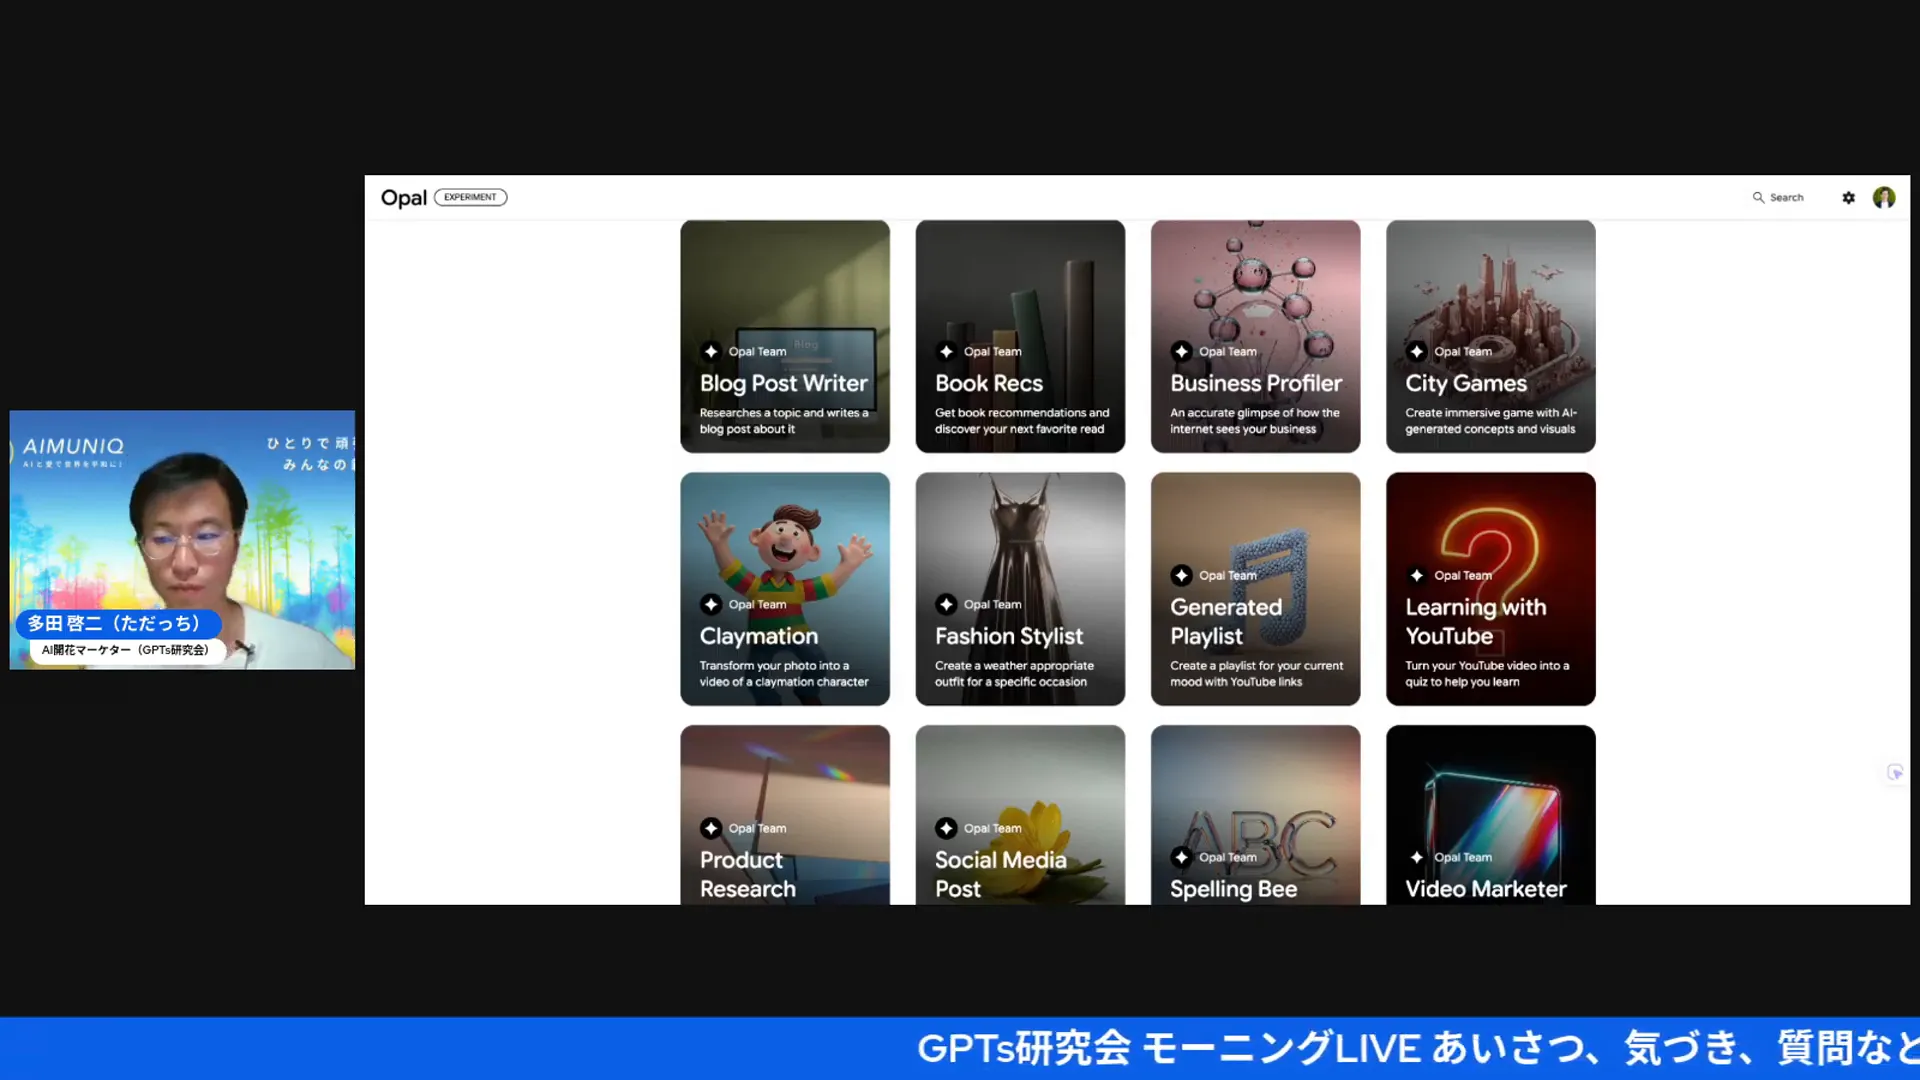The width and height of the screenshot is (1920, 1080).
Task: Click the presenter webcam video feed
Action: 182,540
